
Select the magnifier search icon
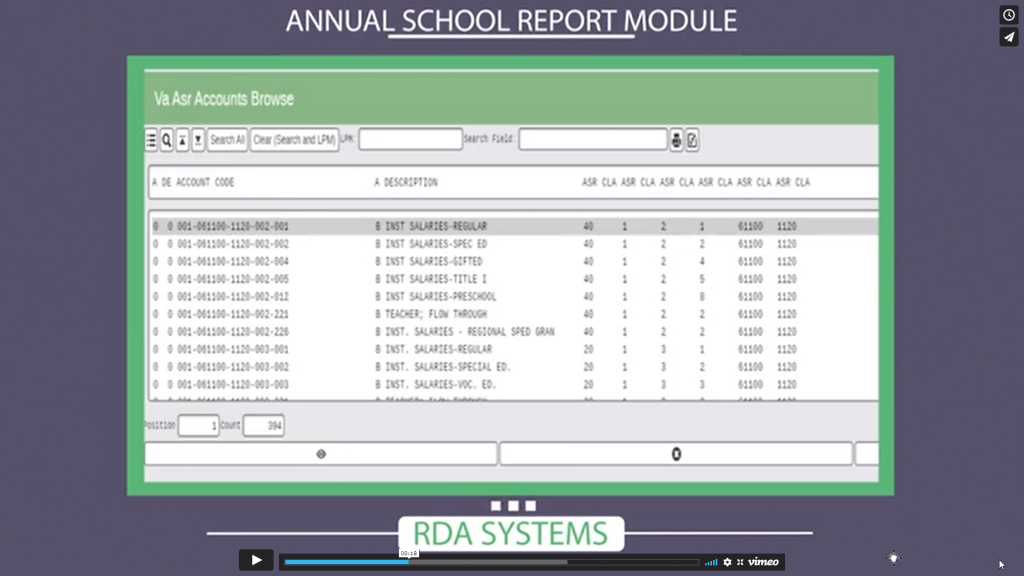(167, 140)
